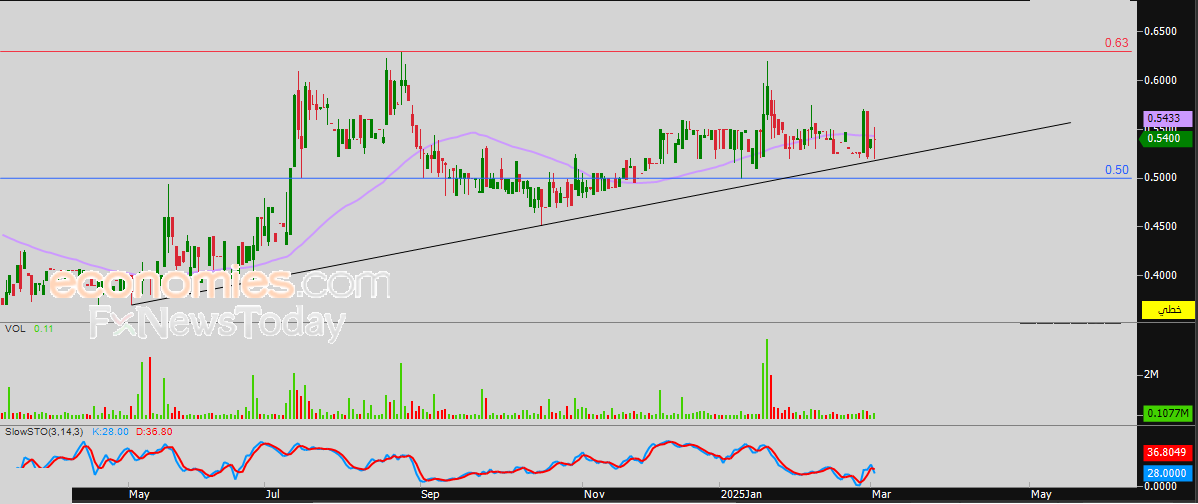Click the Sep label on time axis
Image resolution: width=1198 pixels, height=504 pixels.
(430, 494)
